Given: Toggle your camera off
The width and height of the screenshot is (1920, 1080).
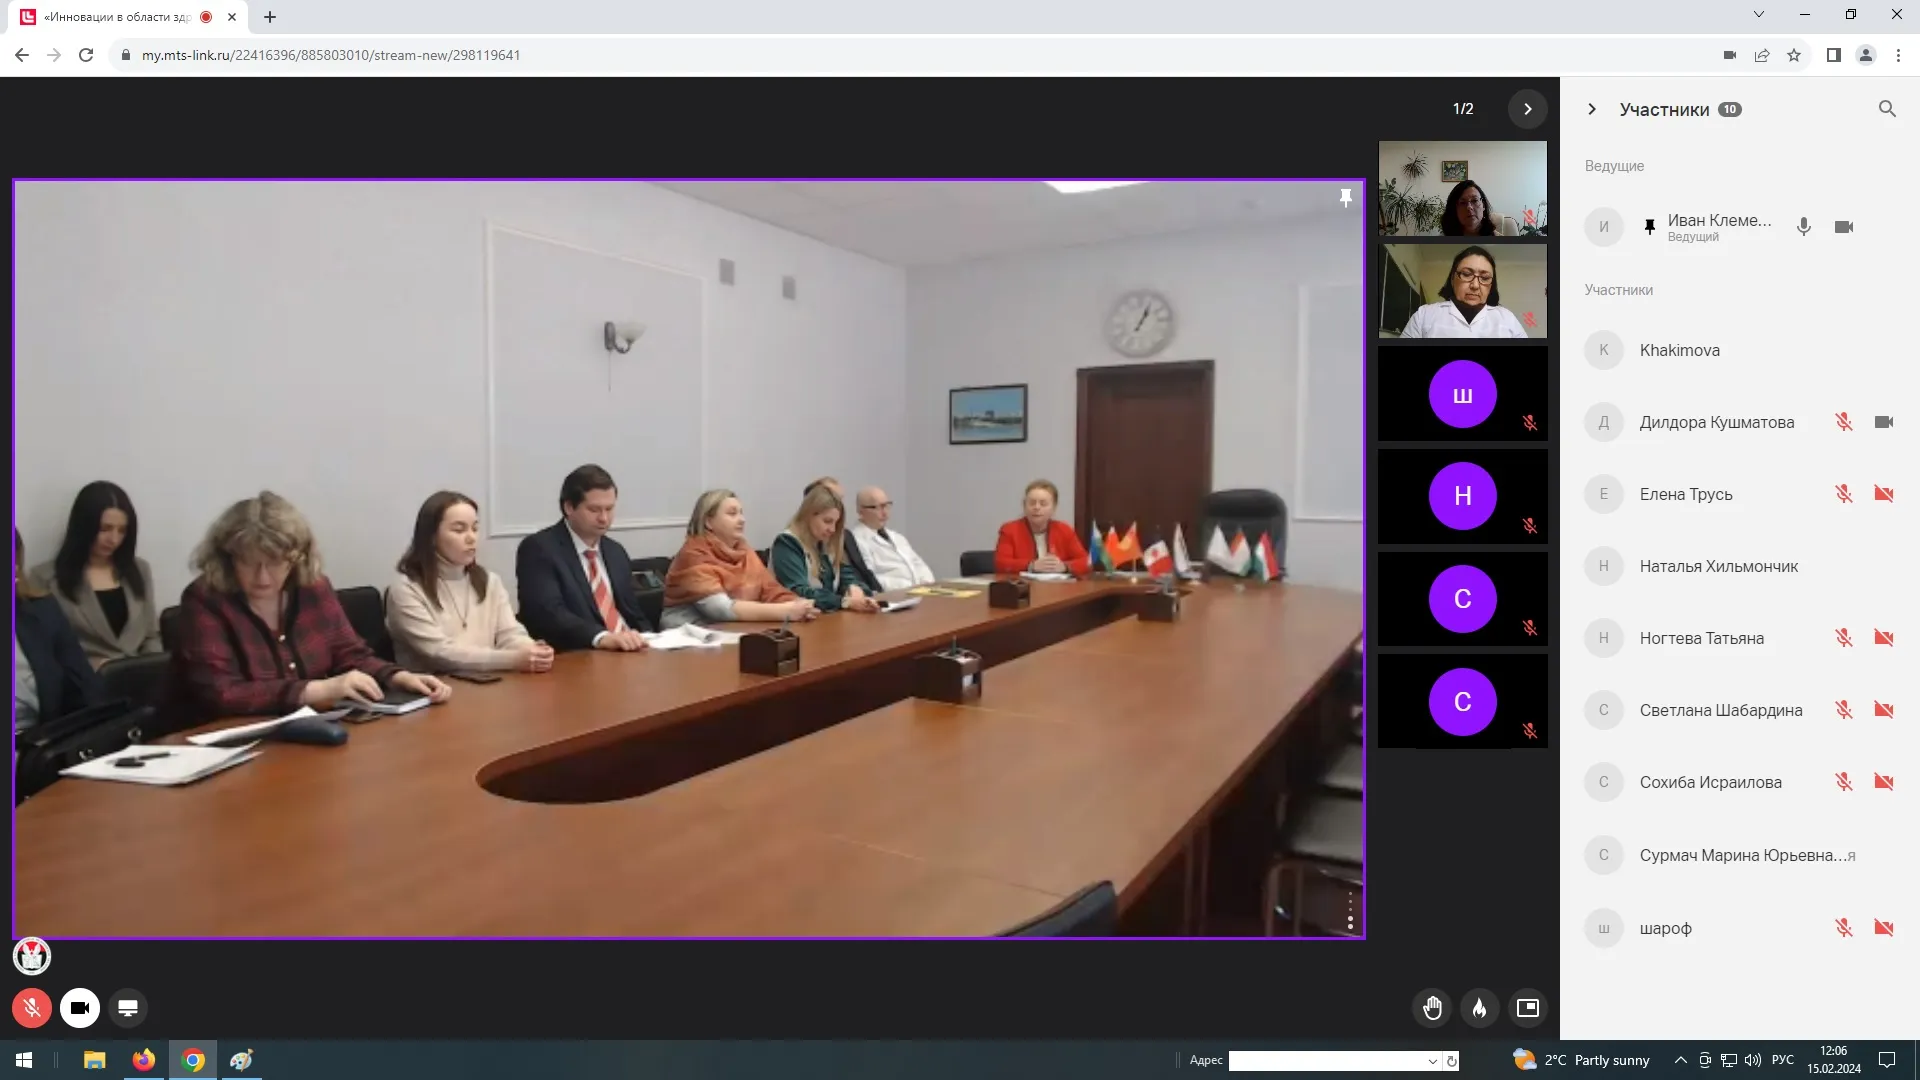Looking at the screenshot, I should [x=80, y=1008].
